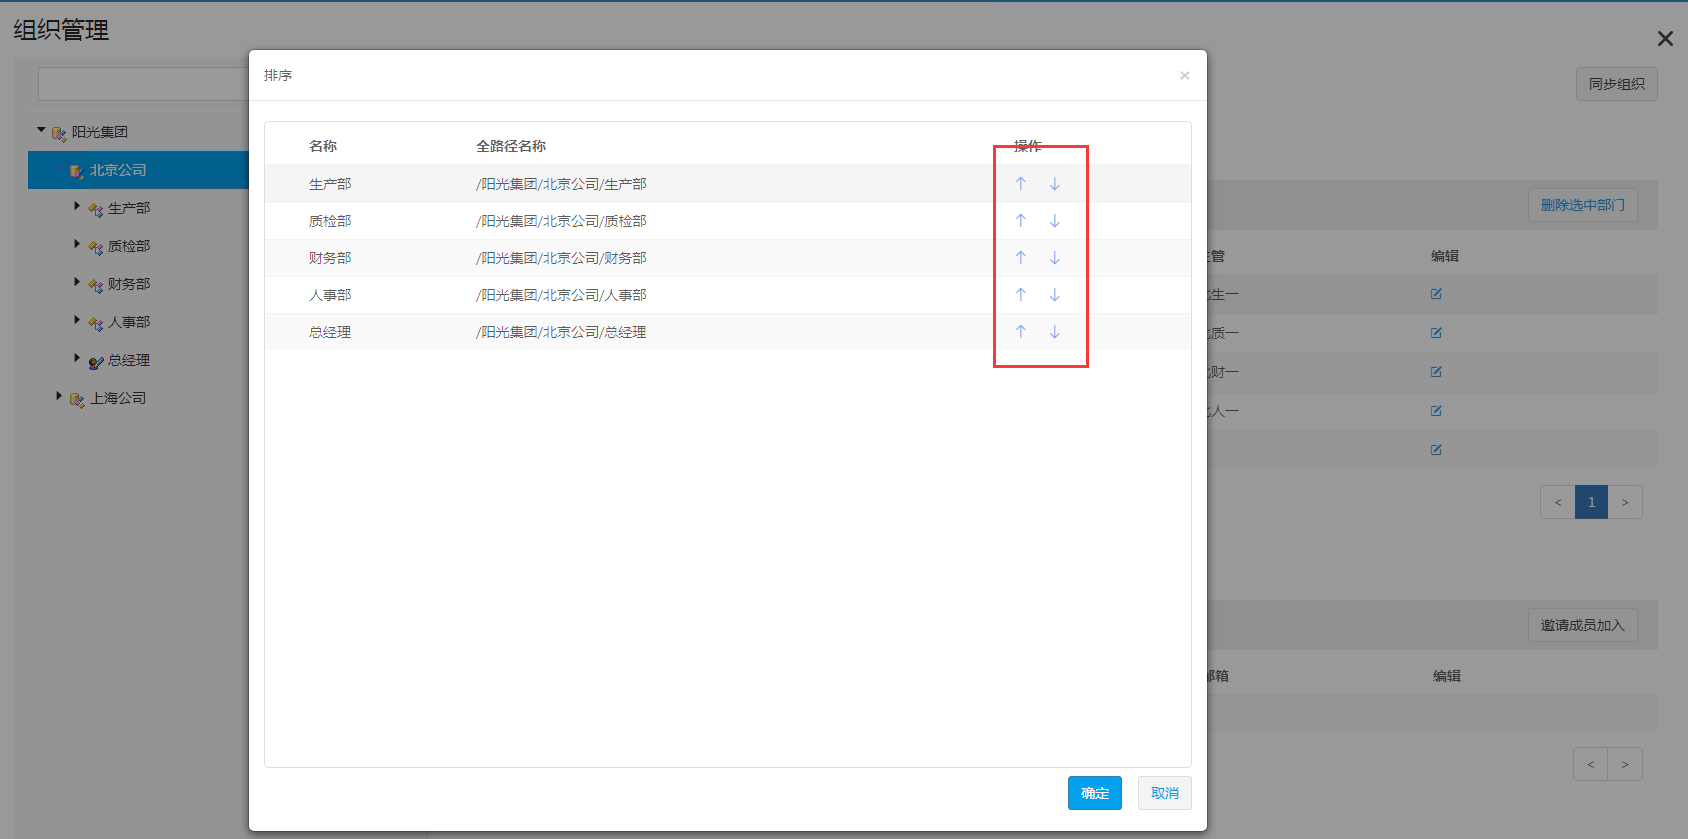The image size is (1688, 839).
Task: Click 生产部 name in sort table
Action: pos(330,184)
